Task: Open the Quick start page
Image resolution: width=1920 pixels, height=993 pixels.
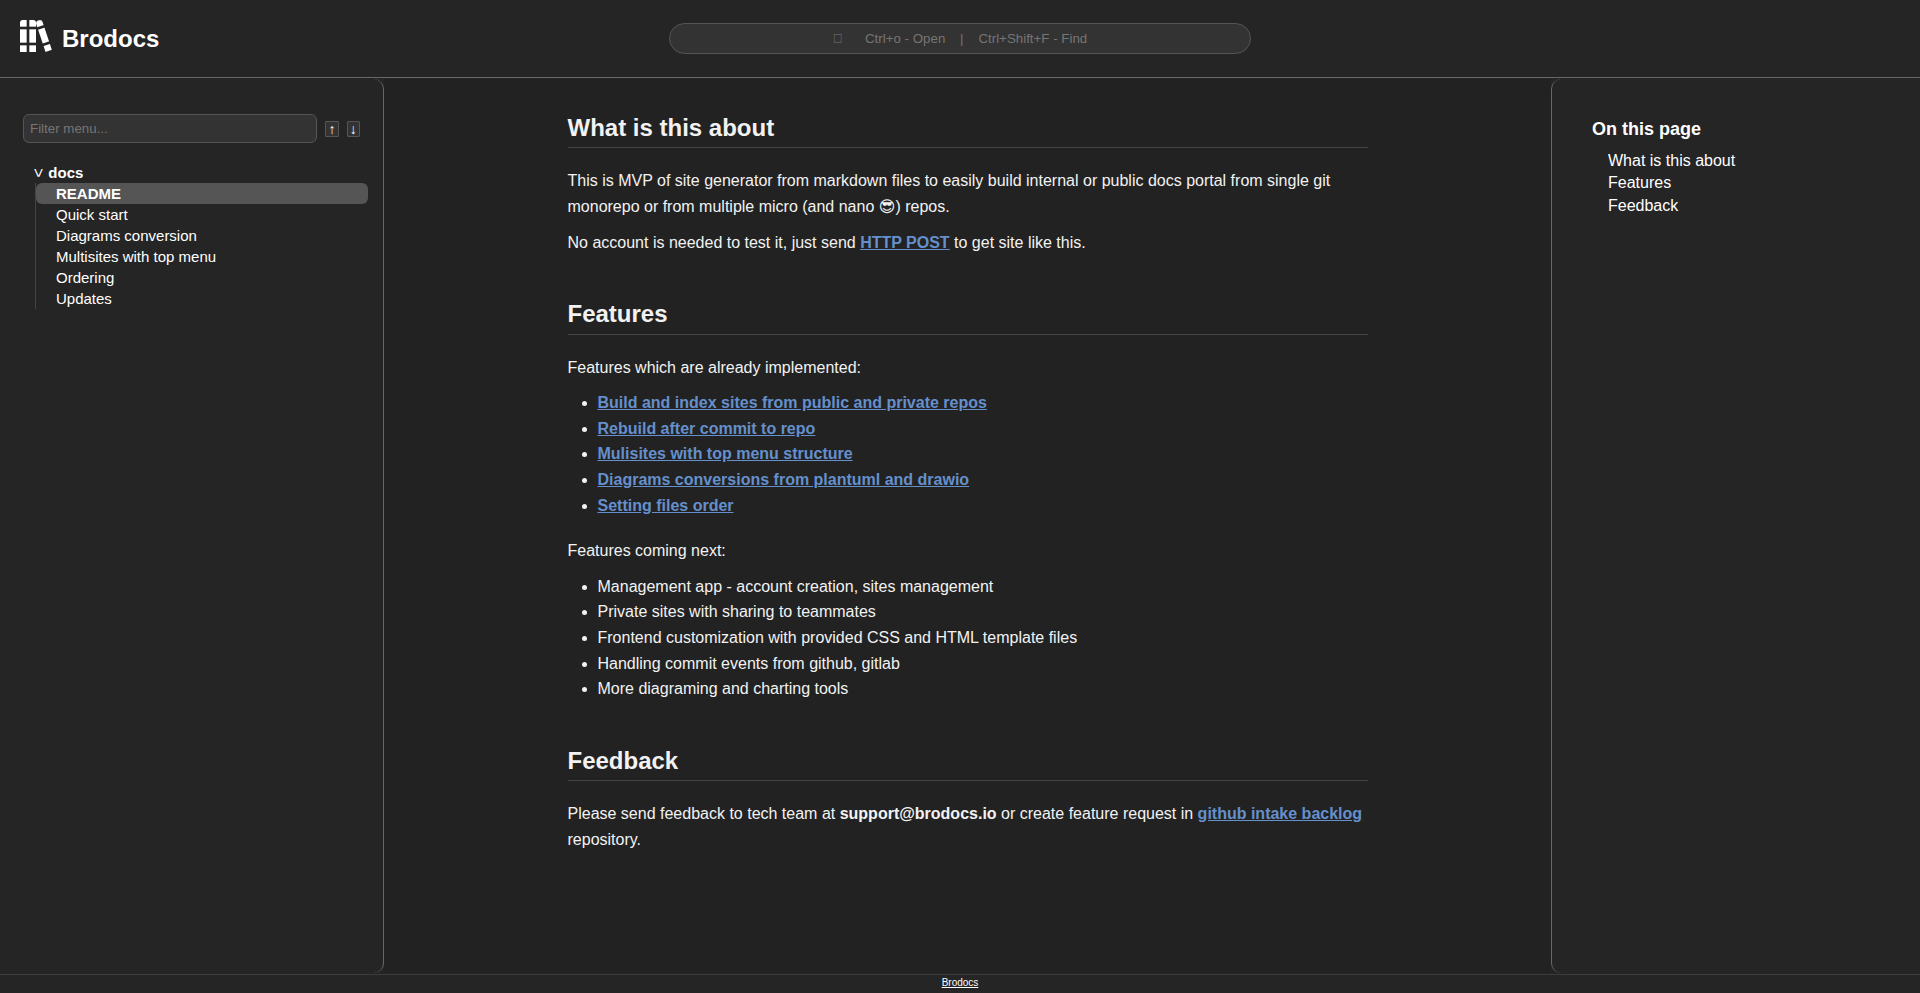Action: click(91, 214)
